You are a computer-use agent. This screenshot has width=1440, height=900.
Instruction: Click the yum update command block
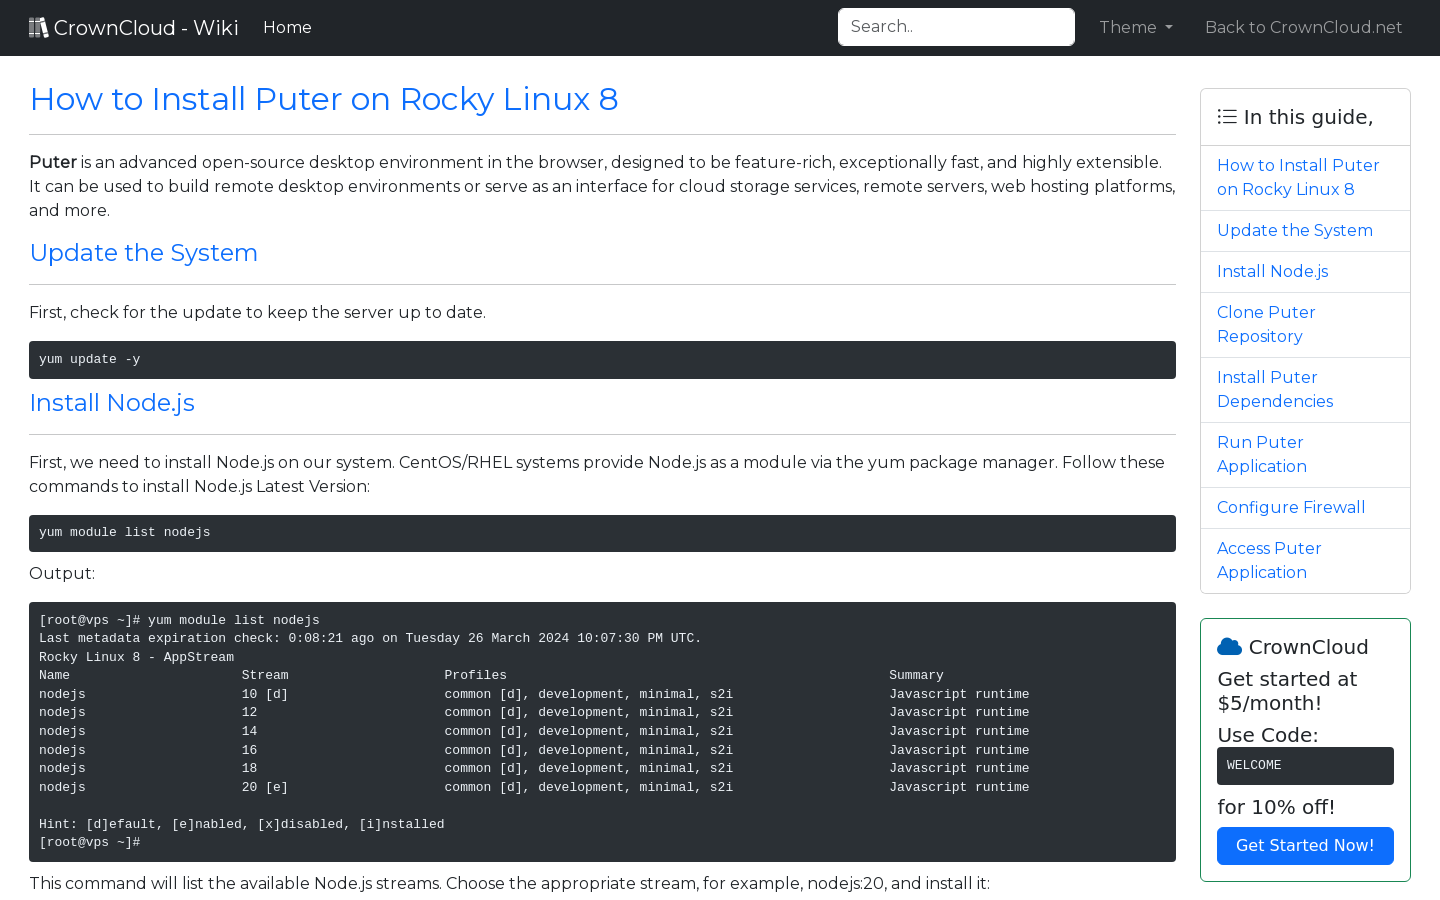pyautogui.click(x=601, y=359)
